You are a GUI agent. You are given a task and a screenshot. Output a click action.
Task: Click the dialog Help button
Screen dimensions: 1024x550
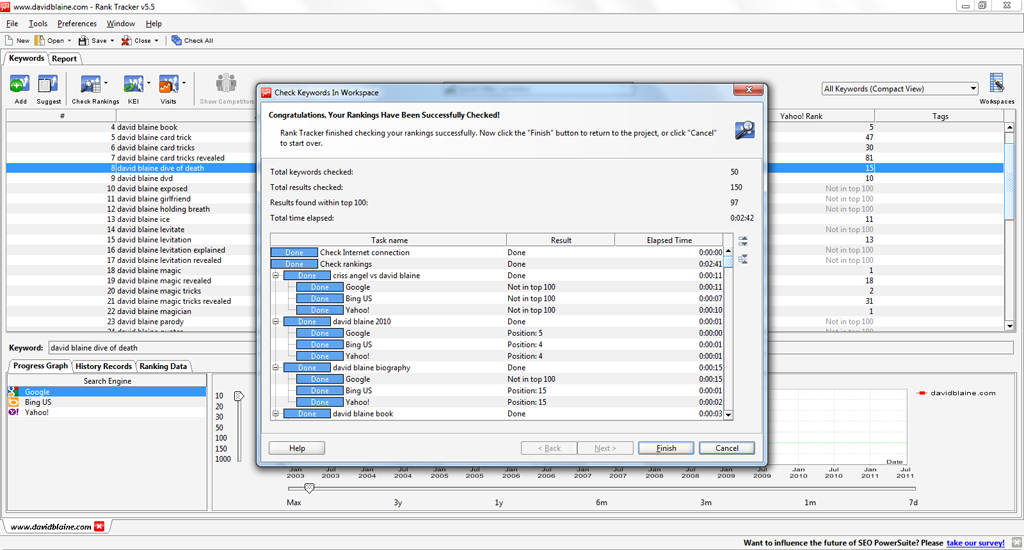(x=297, y=448)
